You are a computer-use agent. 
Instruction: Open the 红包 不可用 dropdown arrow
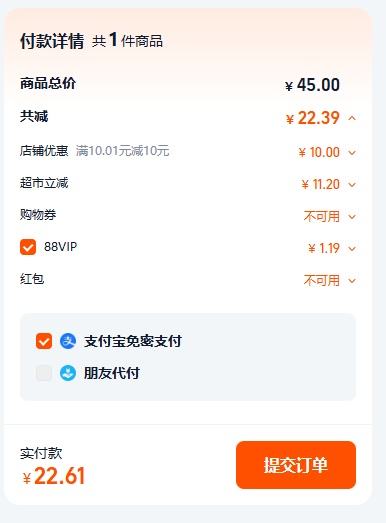click(x=352, y=281)
